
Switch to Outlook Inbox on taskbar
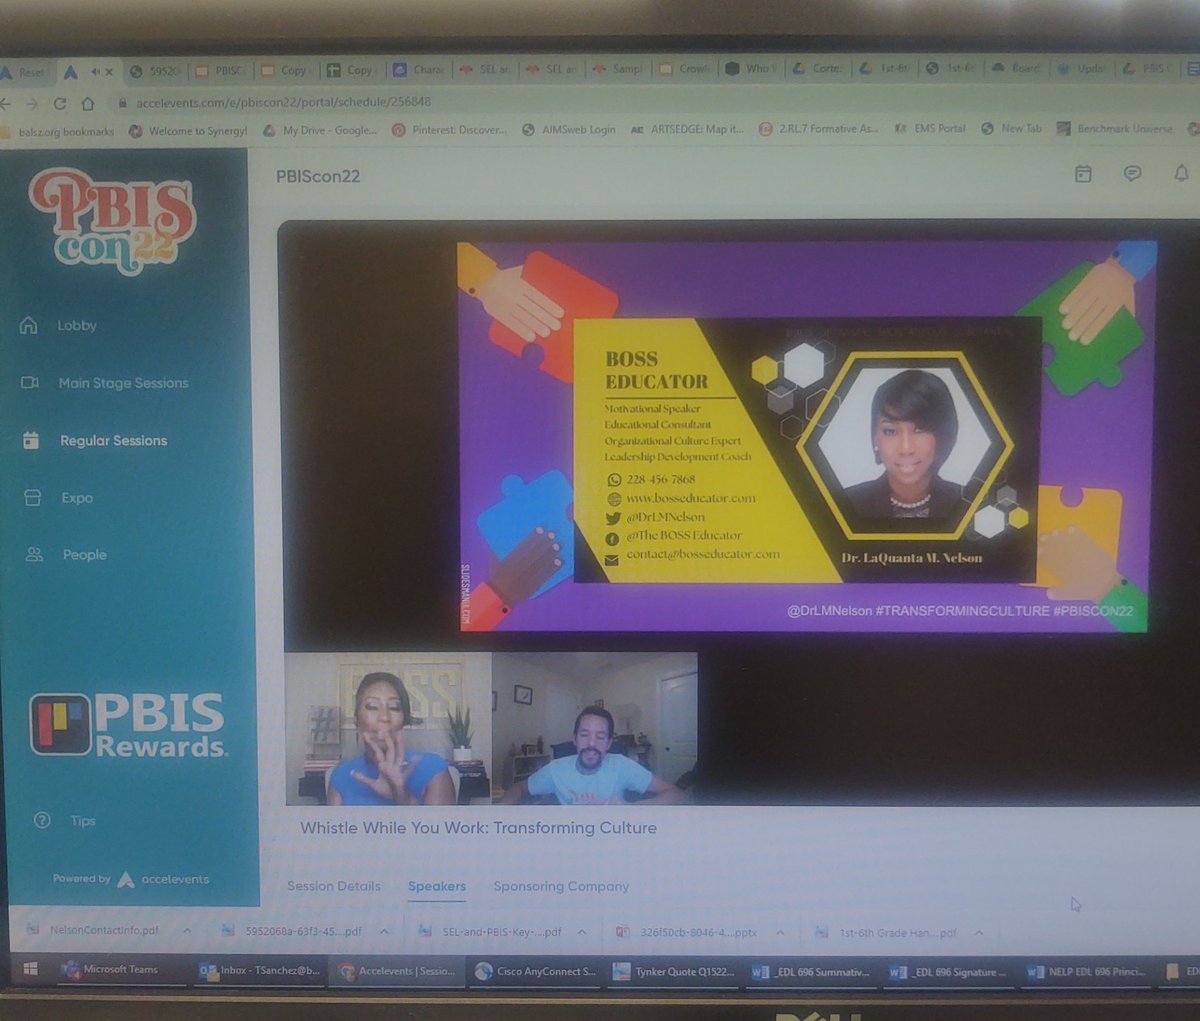(260, 970)
